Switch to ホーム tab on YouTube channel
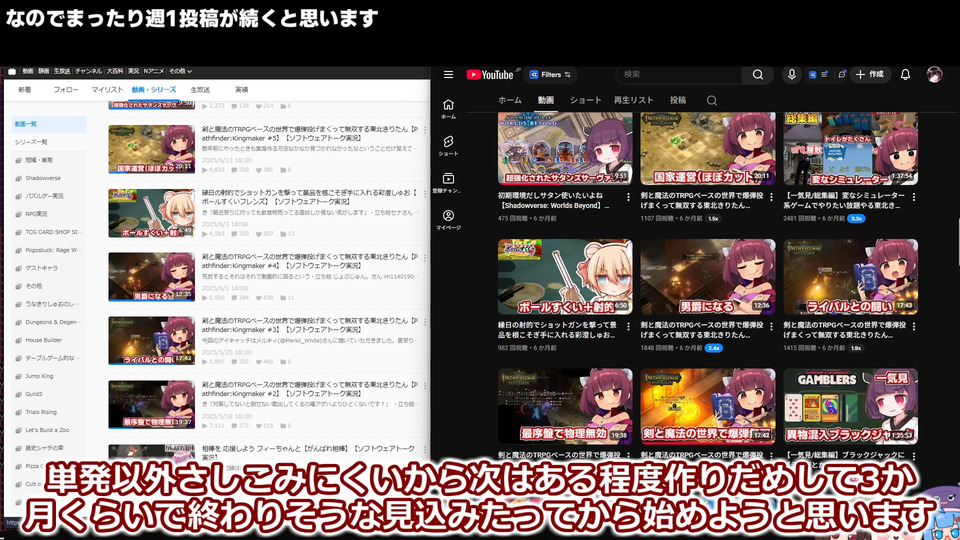Image resolution: width=960 pixels, height=540 pixels. 509,100
